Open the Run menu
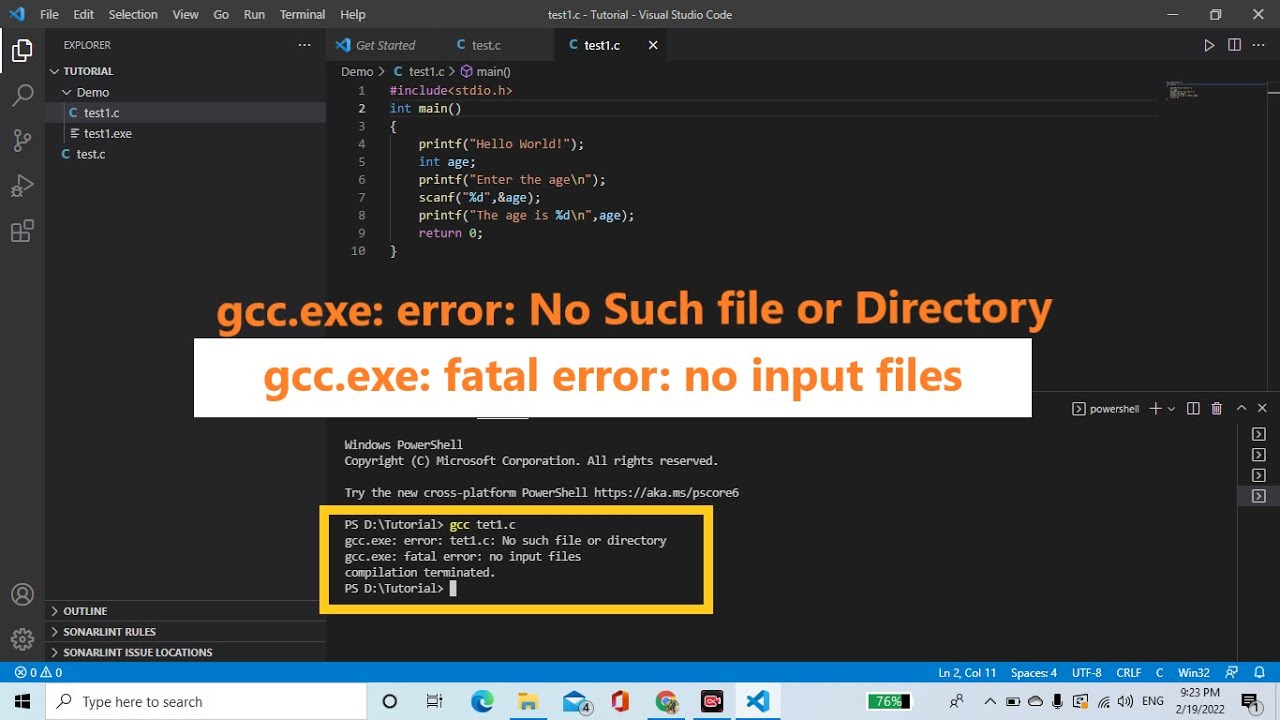The height and width of the screenshot is (720, 1280). [254, 14]
